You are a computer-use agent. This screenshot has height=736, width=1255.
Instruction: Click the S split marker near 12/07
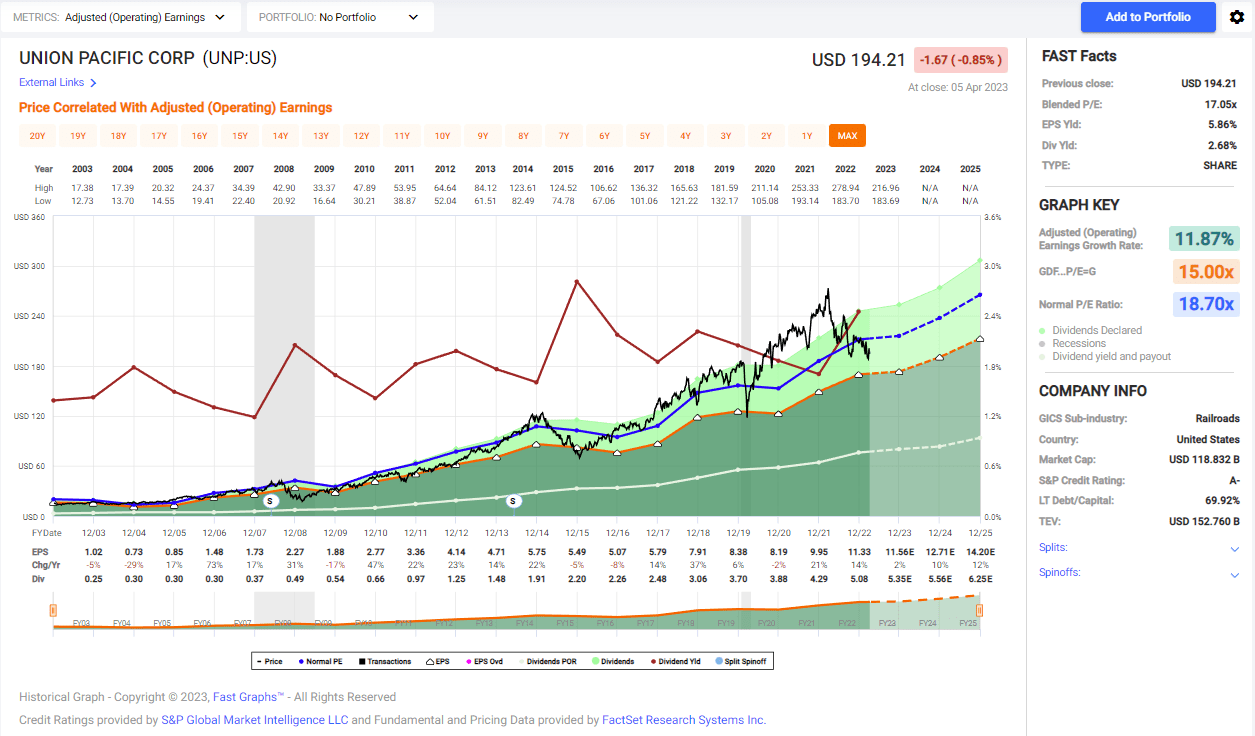(270, 499)
